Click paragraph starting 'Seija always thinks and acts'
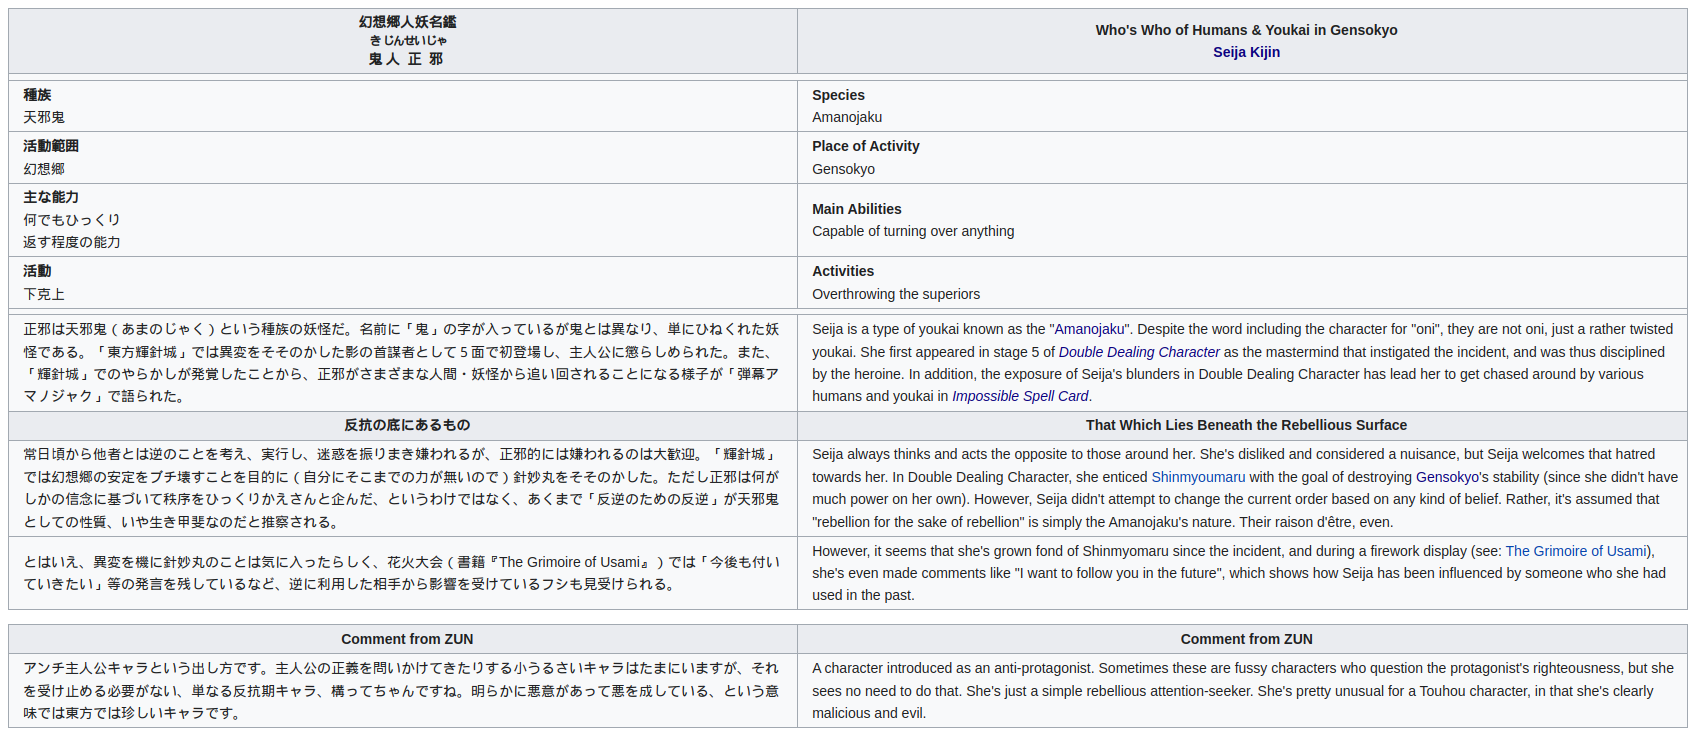Image resolution: width=1697 pixels, height=735 pixels. (x=1245, y=488)
